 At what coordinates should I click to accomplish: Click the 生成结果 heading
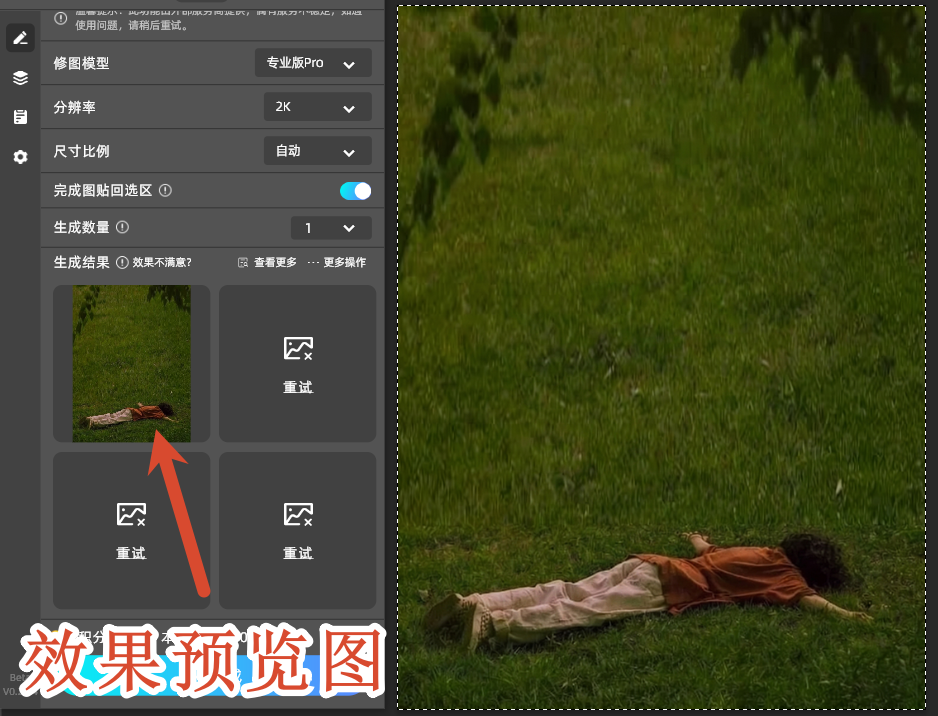click(81, 263)
